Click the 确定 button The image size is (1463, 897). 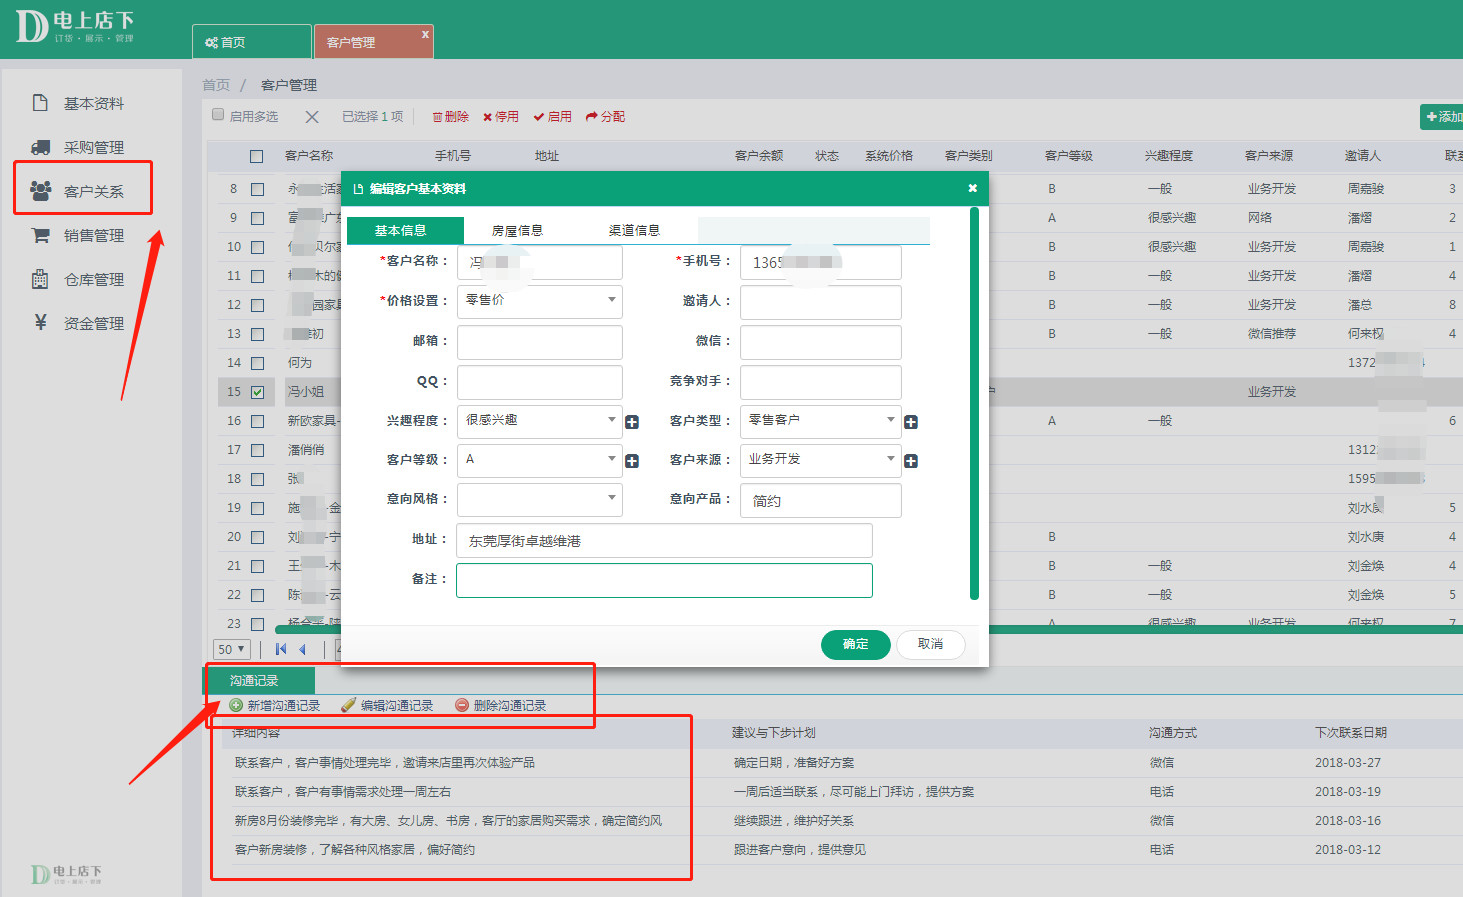click(x=855, y=644)
